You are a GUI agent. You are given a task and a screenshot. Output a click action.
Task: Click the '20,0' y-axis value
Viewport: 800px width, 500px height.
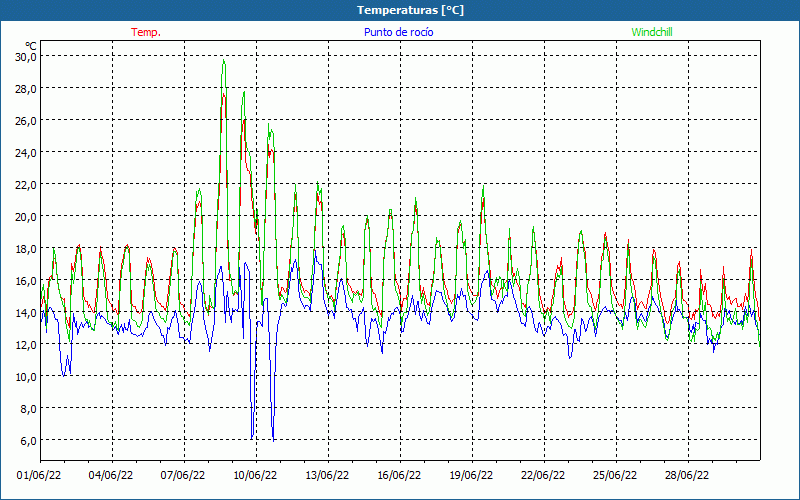[26, 217]
